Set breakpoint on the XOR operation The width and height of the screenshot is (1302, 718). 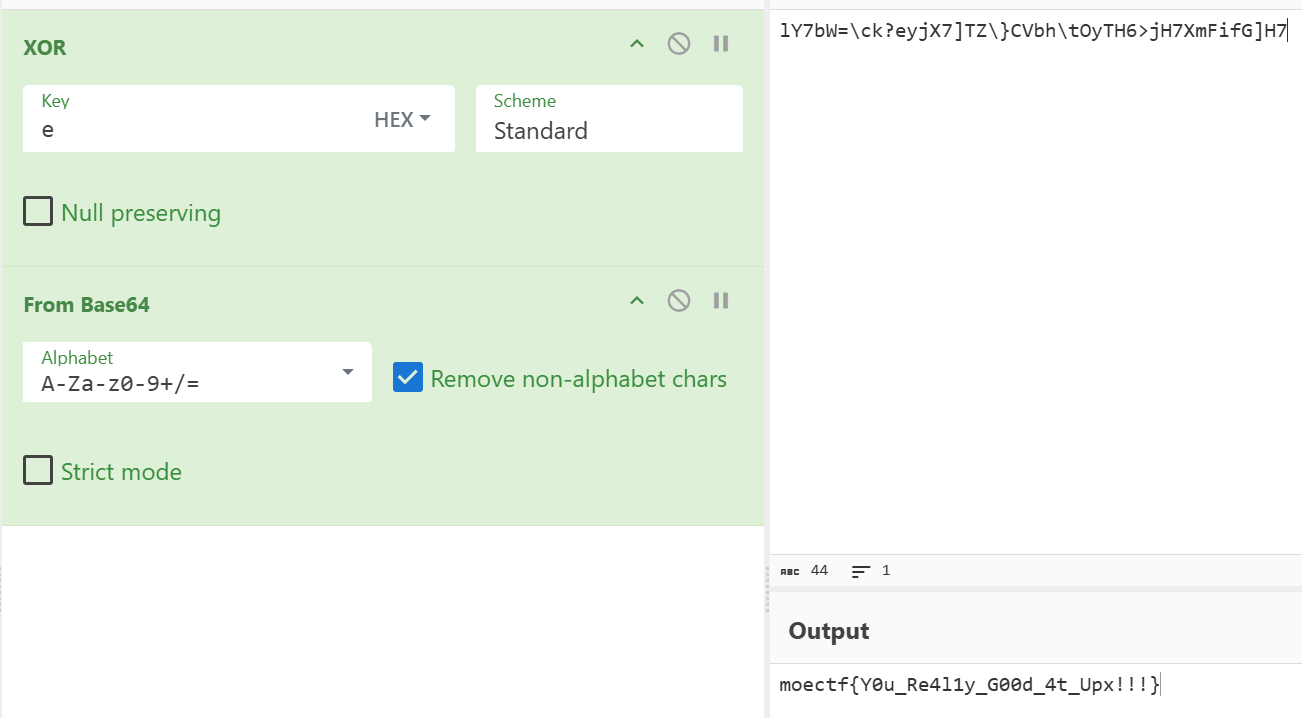[x=721, y=44]
